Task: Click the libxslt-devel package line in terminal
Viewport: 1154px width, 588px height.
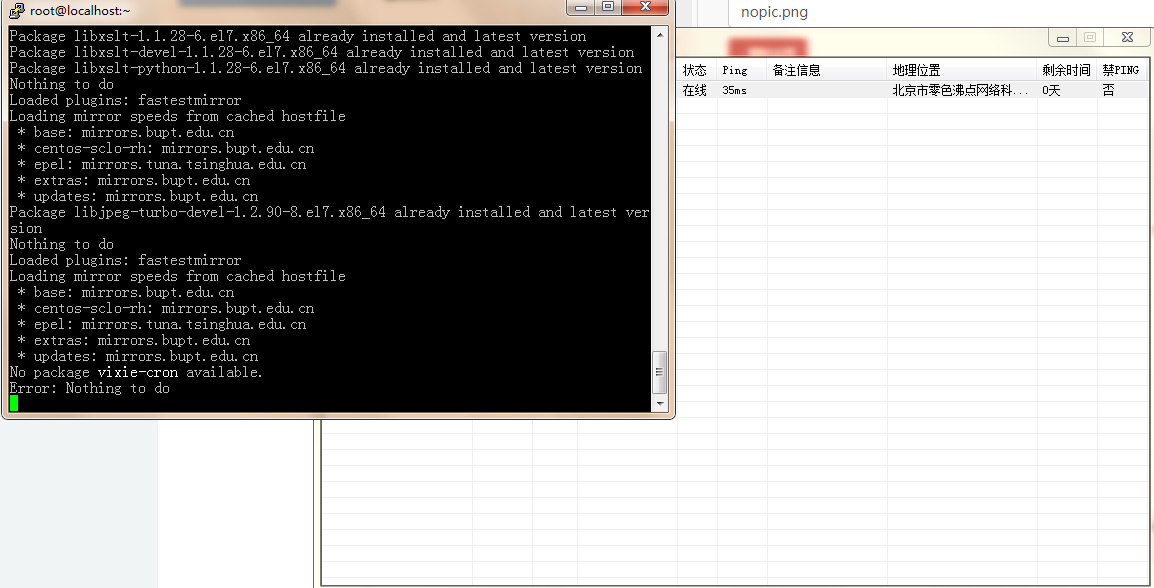Action: click(x=322, y=52)
